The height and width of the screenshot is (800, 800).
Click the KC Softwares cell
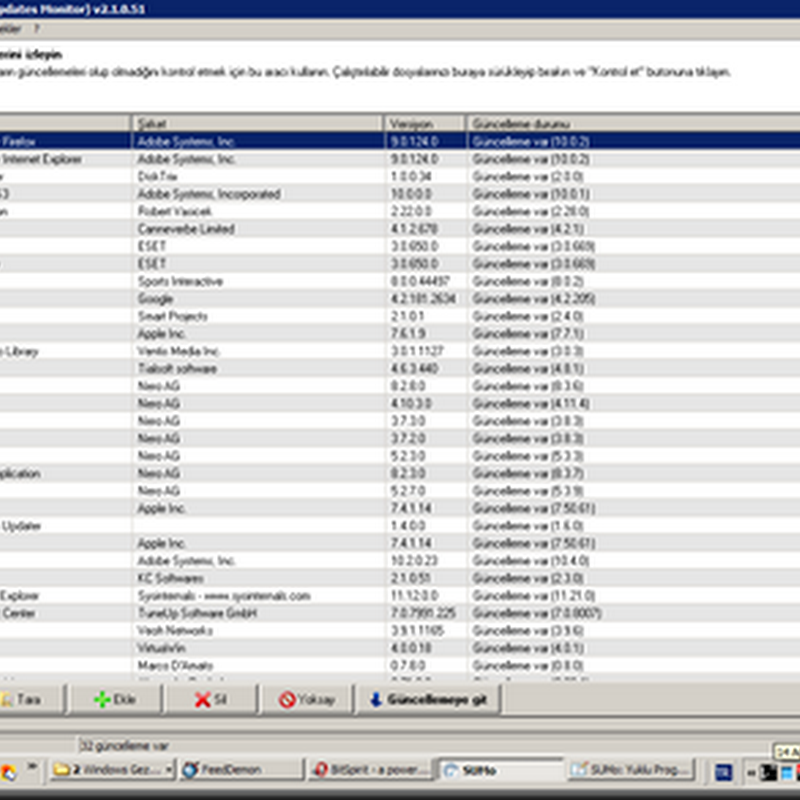pyautogui.click(x=258, y=578)
